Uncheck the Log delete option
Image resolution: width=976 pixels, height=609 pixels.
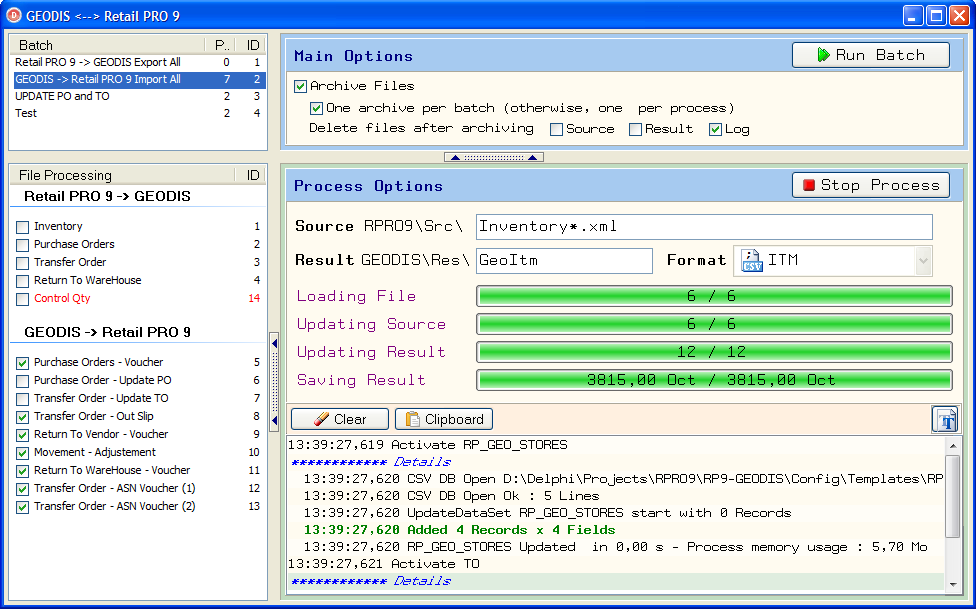[715, 129]
